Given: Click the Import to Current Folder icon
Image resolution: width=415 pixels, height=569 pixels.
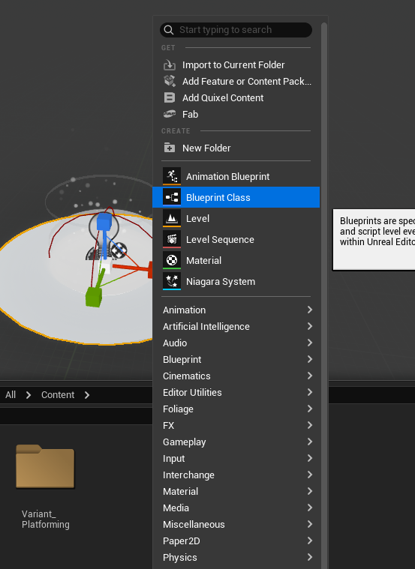Looking at the screenshot, I should point(169,65).
